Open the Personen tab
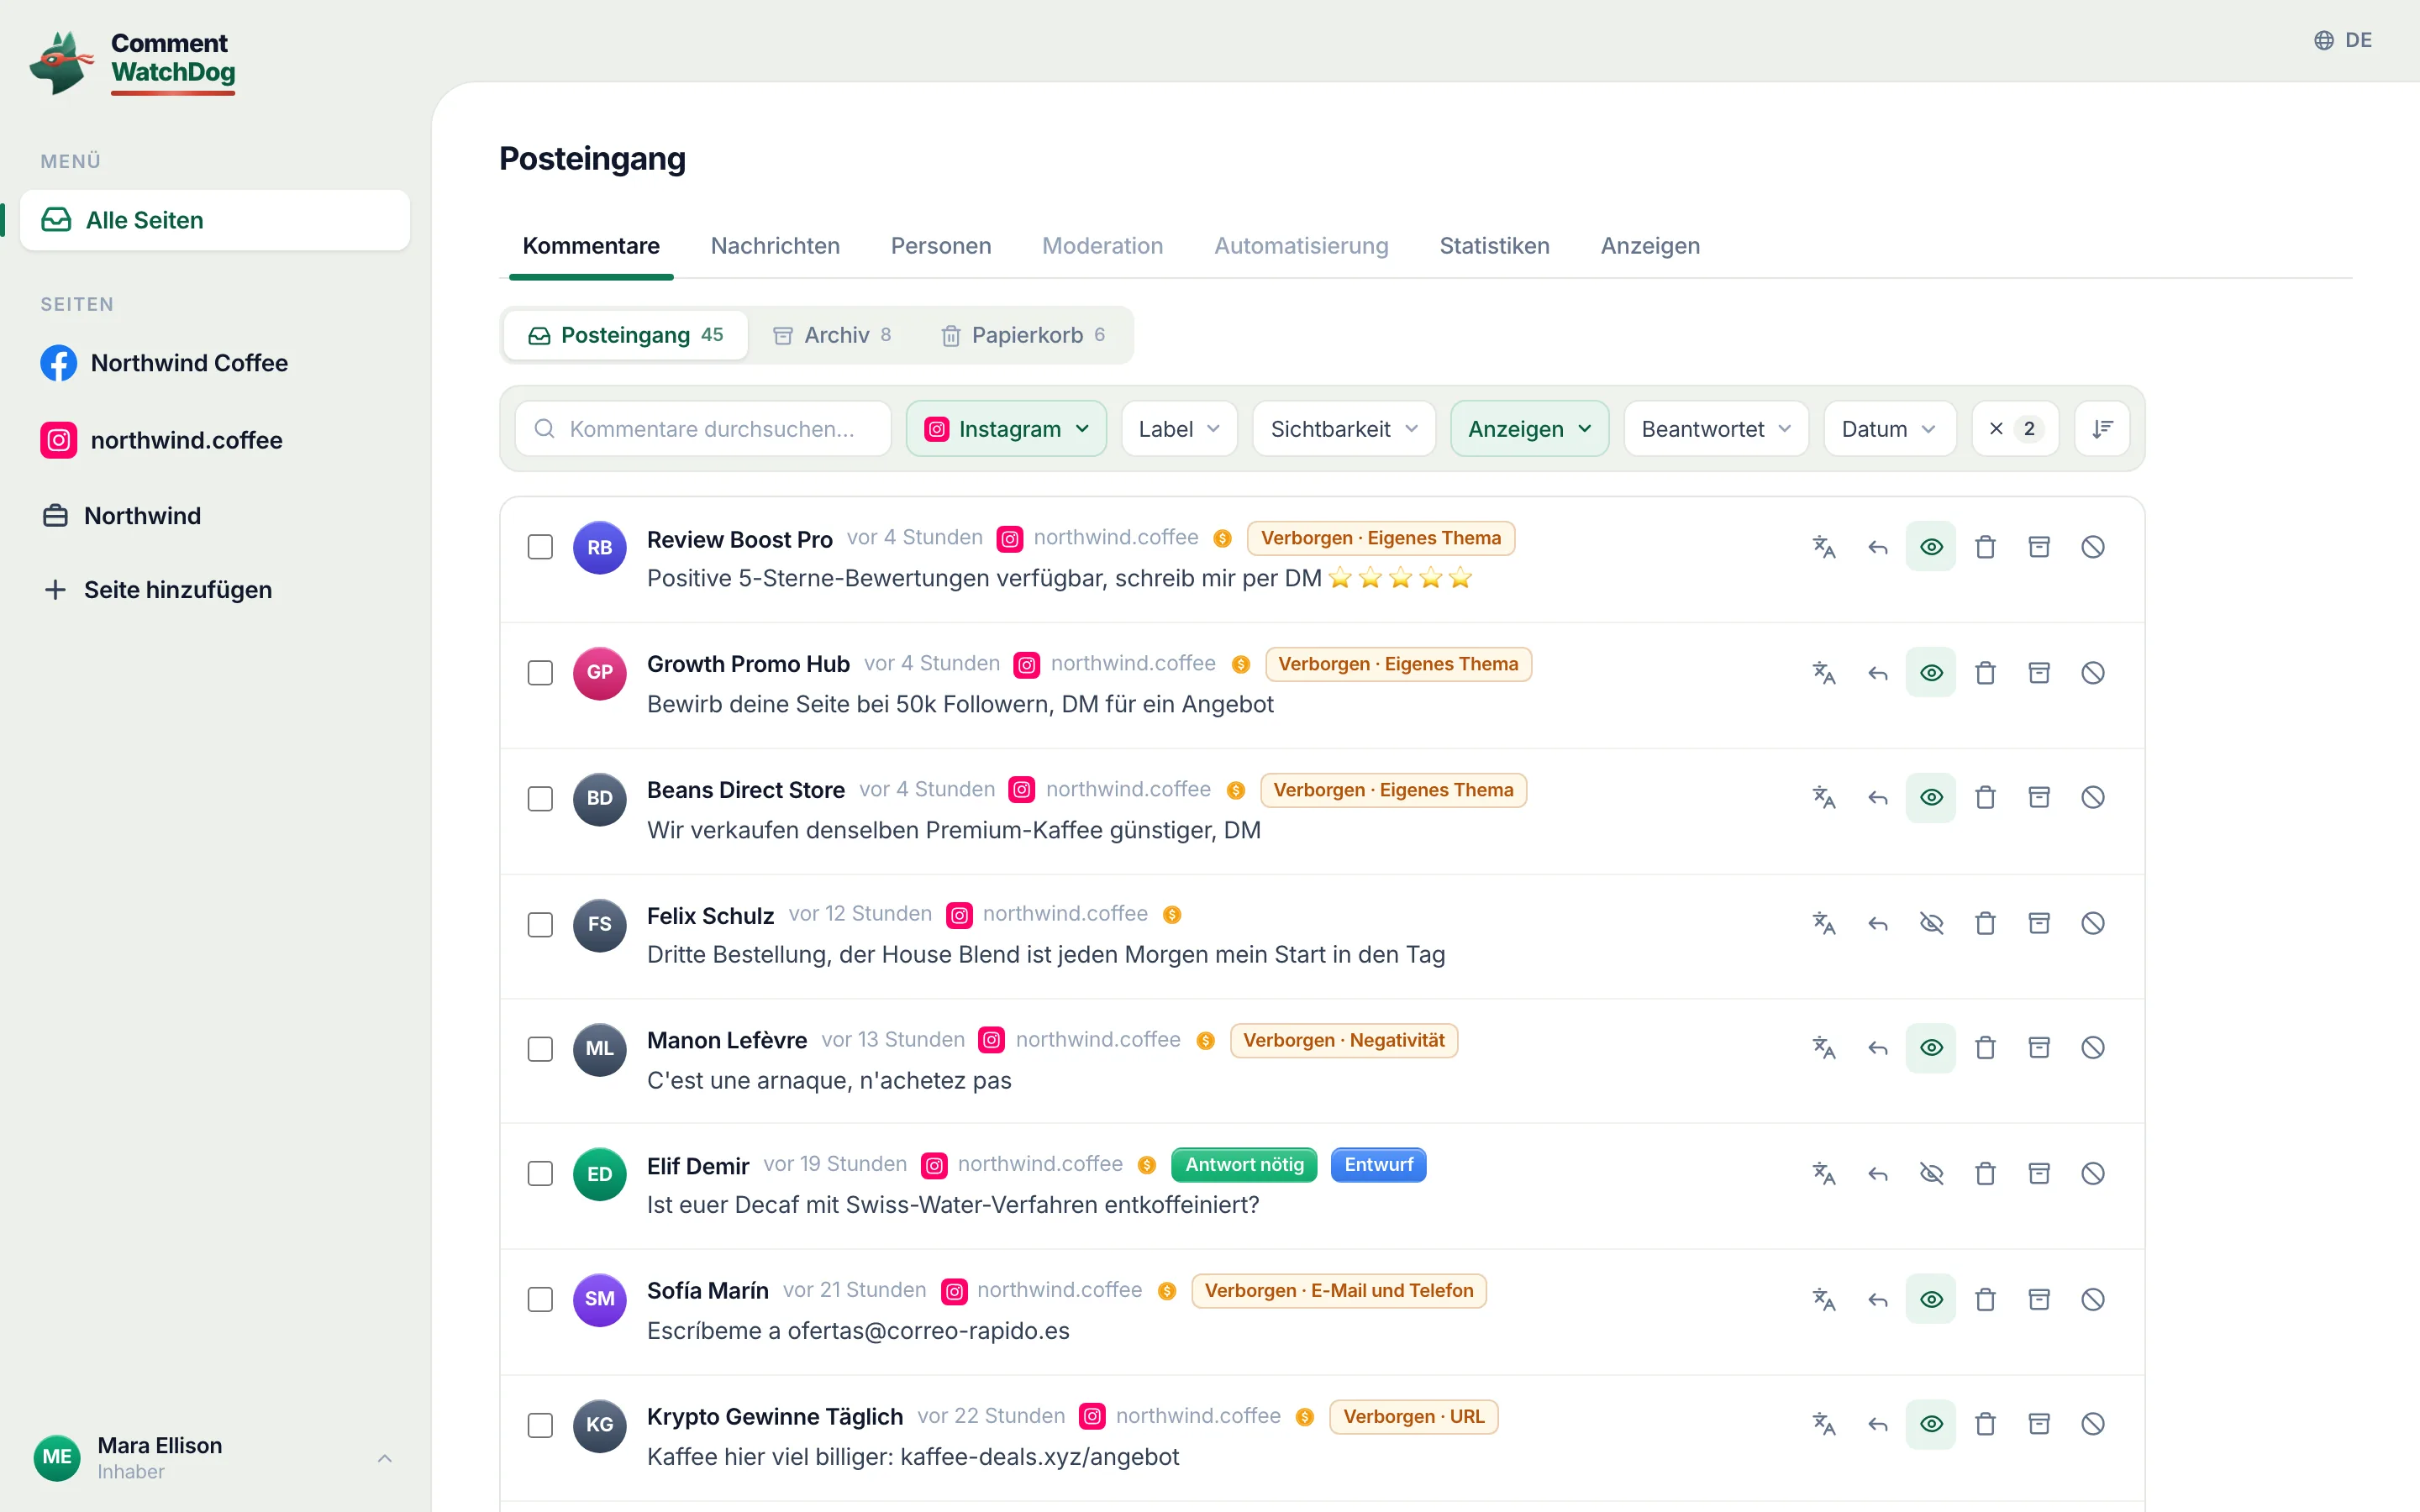The image size is (2420, 1512). coord(941,246)
